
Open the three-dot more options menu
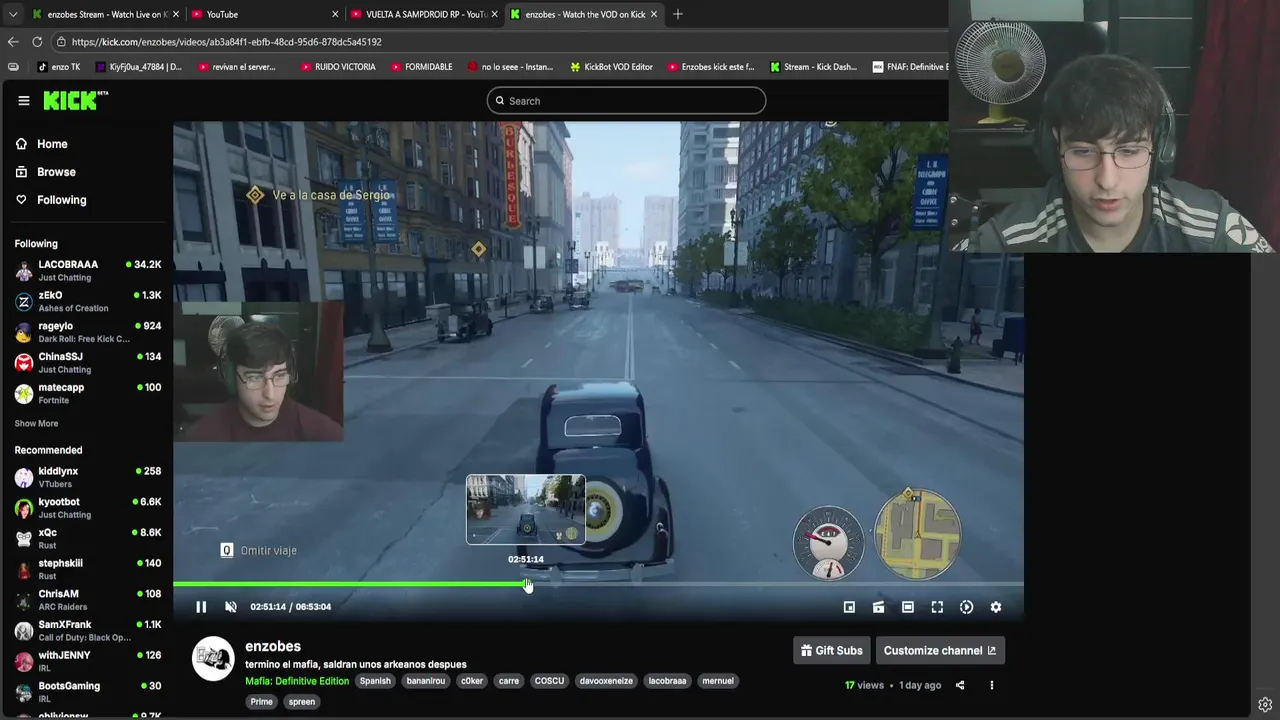click(992, 685)
